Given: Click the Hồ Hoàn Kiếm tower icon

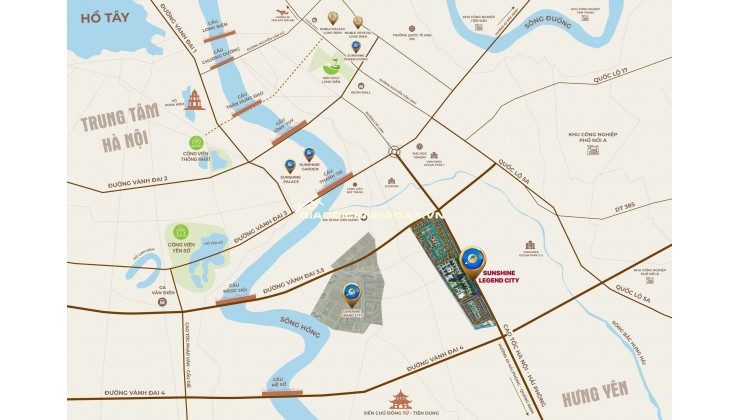Looking at the screenshot, I should [194, 98].
